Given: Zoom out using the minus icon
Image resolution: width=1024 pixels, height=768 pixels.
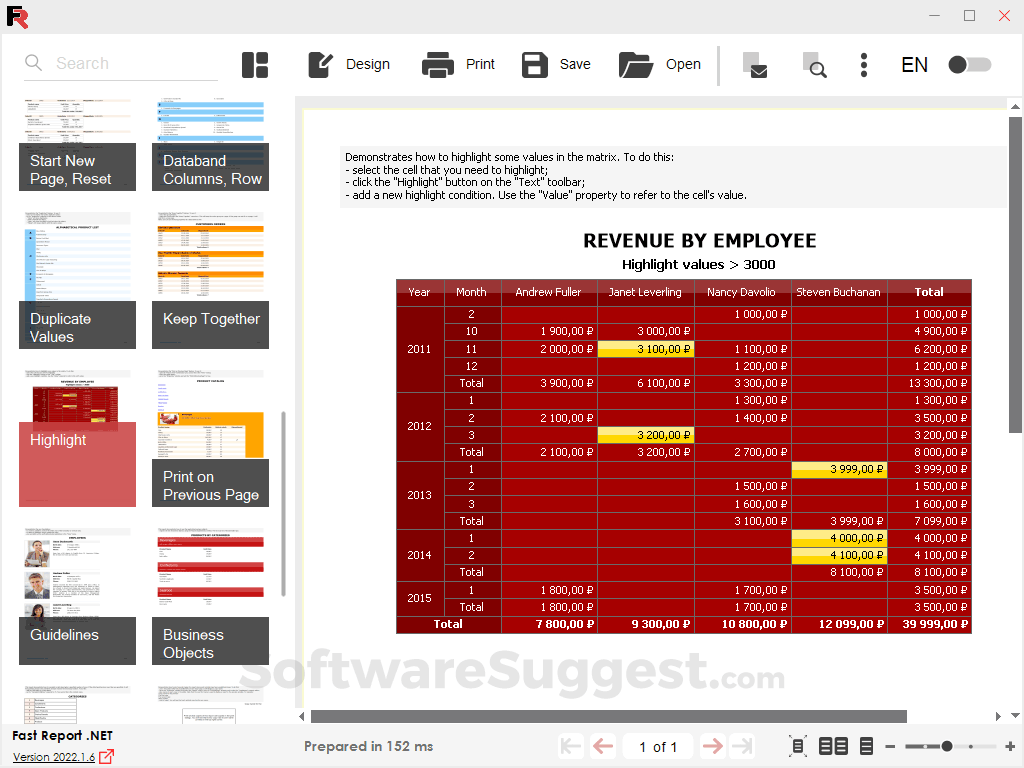Looking at the screenshot, I should pyautogui.click(x=891, y=746).
